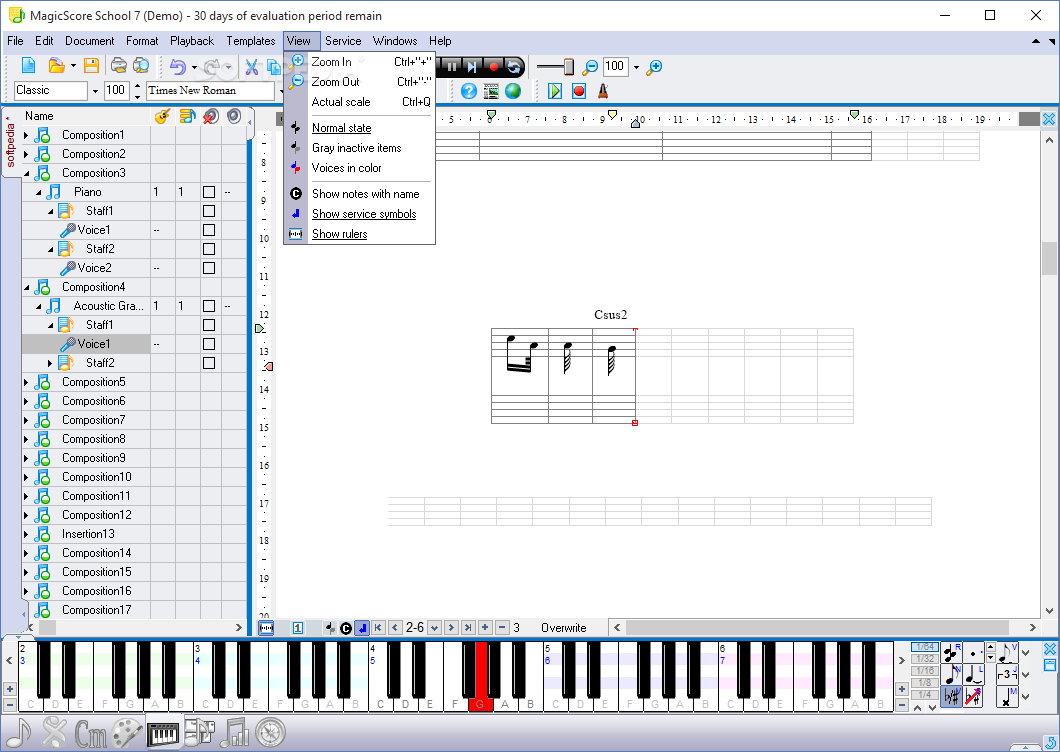Click the Overwrite mode label in the status bar
The height and width of the screenshot is (752, 1060).
(x=564, y=628)
